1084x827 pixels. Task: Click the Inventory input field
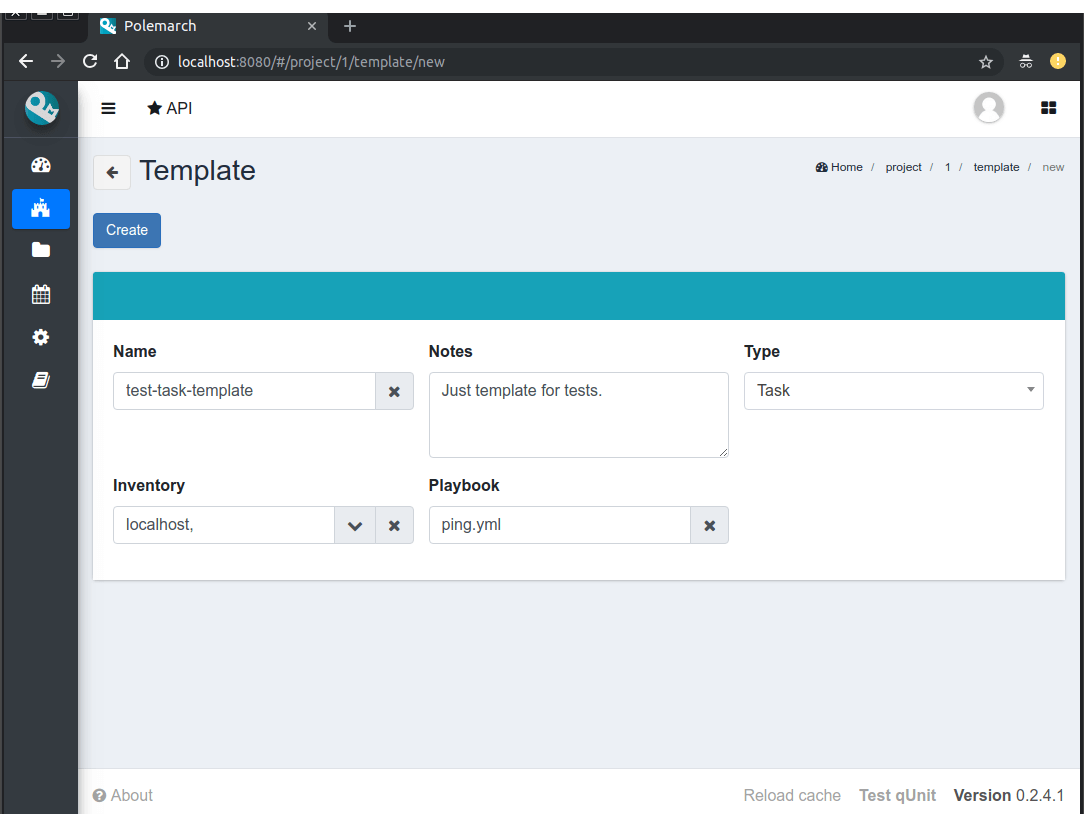point(224,525)
